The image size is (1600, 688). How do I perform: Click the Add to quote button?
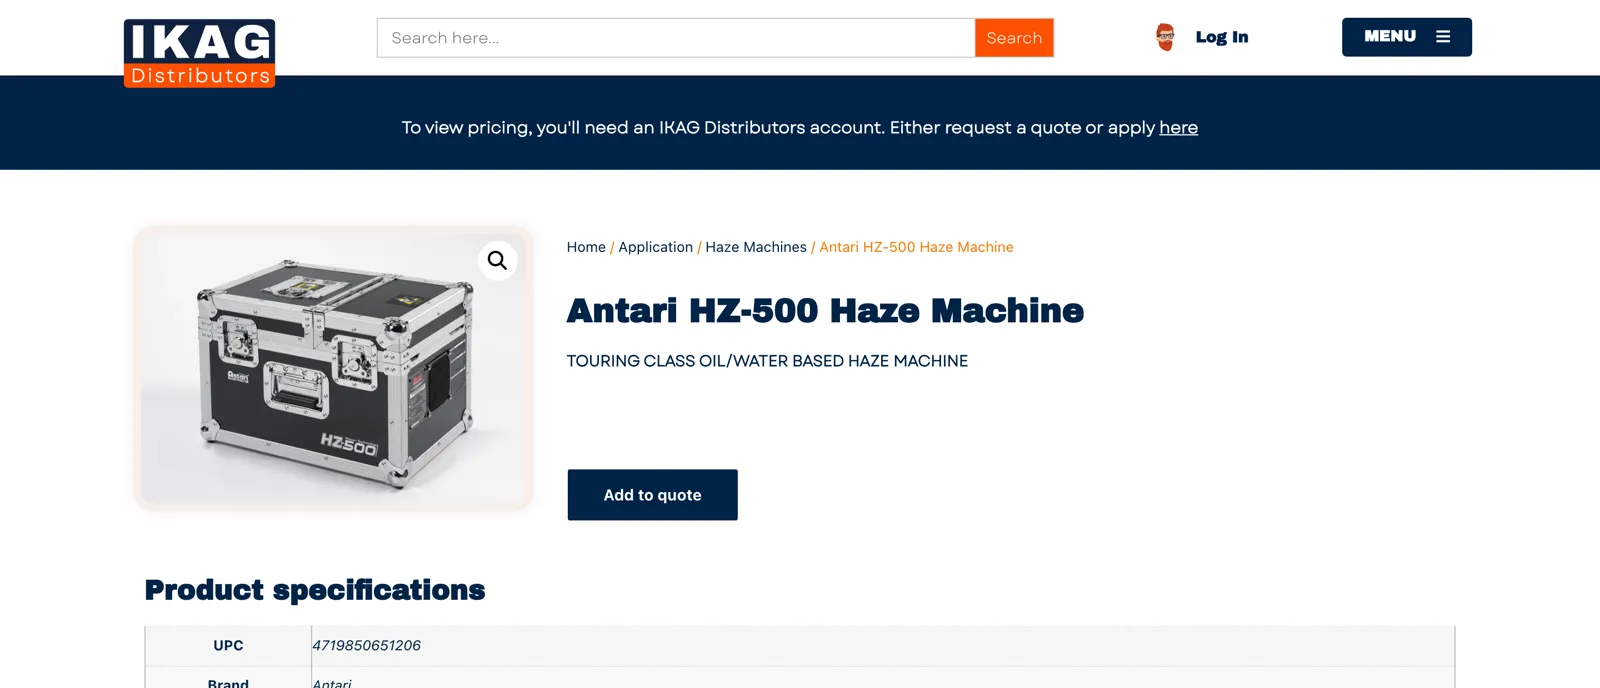652,495
